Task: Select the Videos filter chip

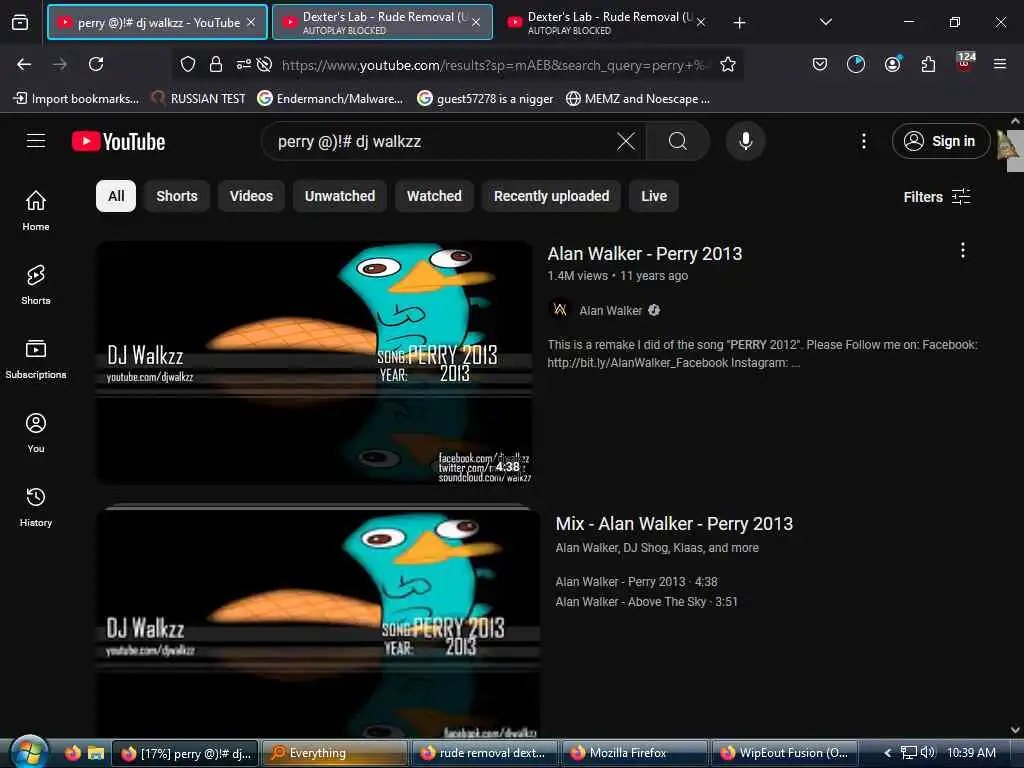Action: [251, 196]
